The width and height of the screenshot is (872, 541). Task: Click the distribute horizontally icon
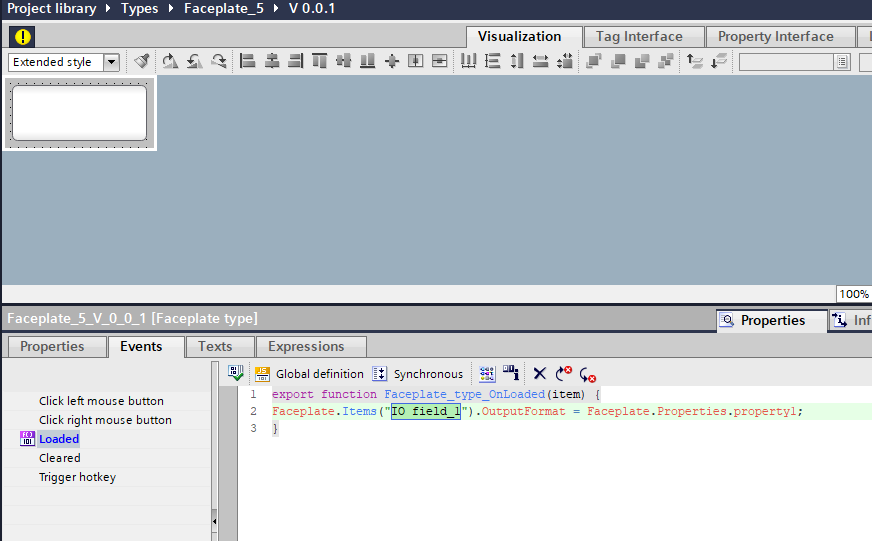coord(468,61)
